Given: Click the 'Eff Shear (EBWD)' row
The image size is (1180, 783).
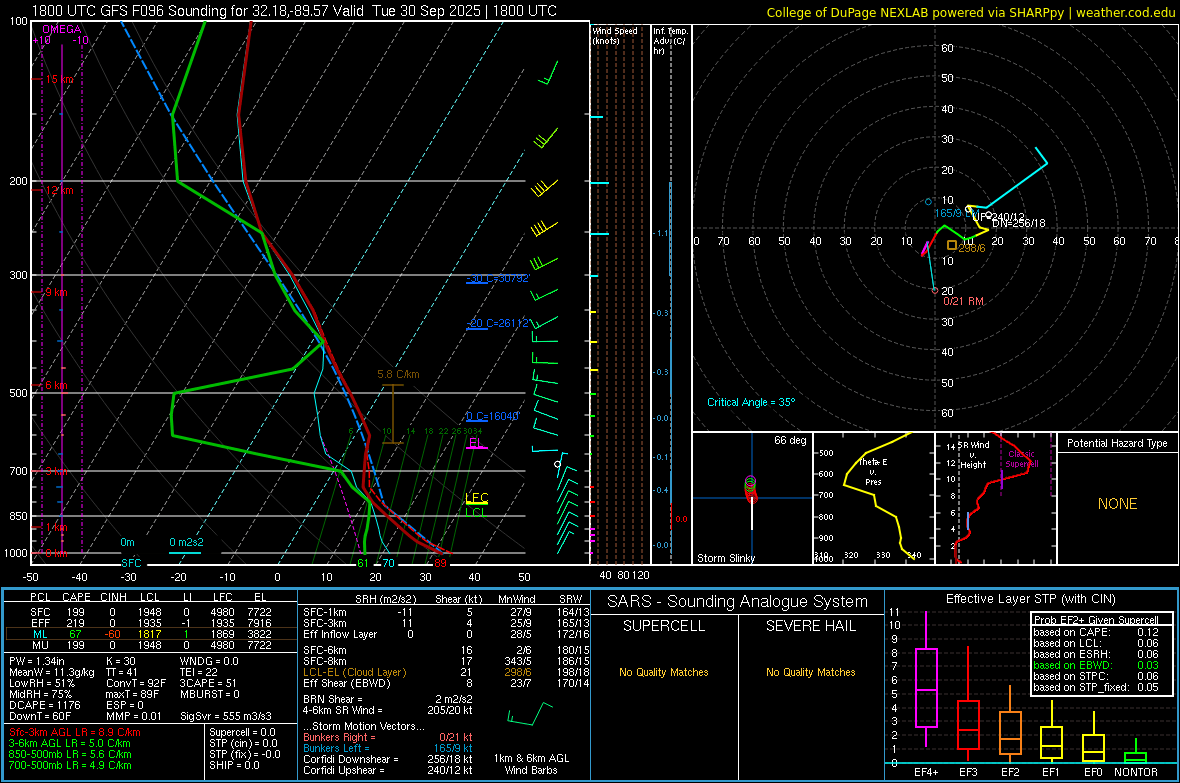Looking at the screenshot, I should click(x=446, y=683).
